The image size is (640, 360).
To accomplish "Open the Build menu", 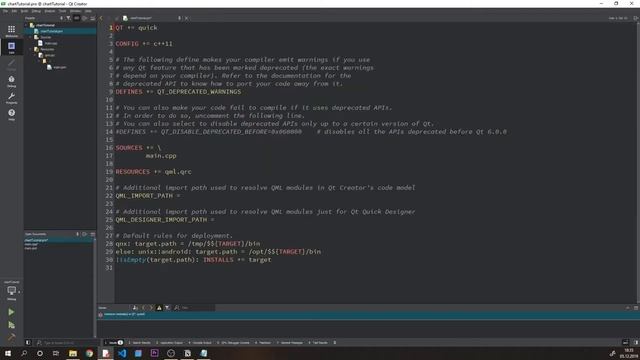I will coord(24,11).
